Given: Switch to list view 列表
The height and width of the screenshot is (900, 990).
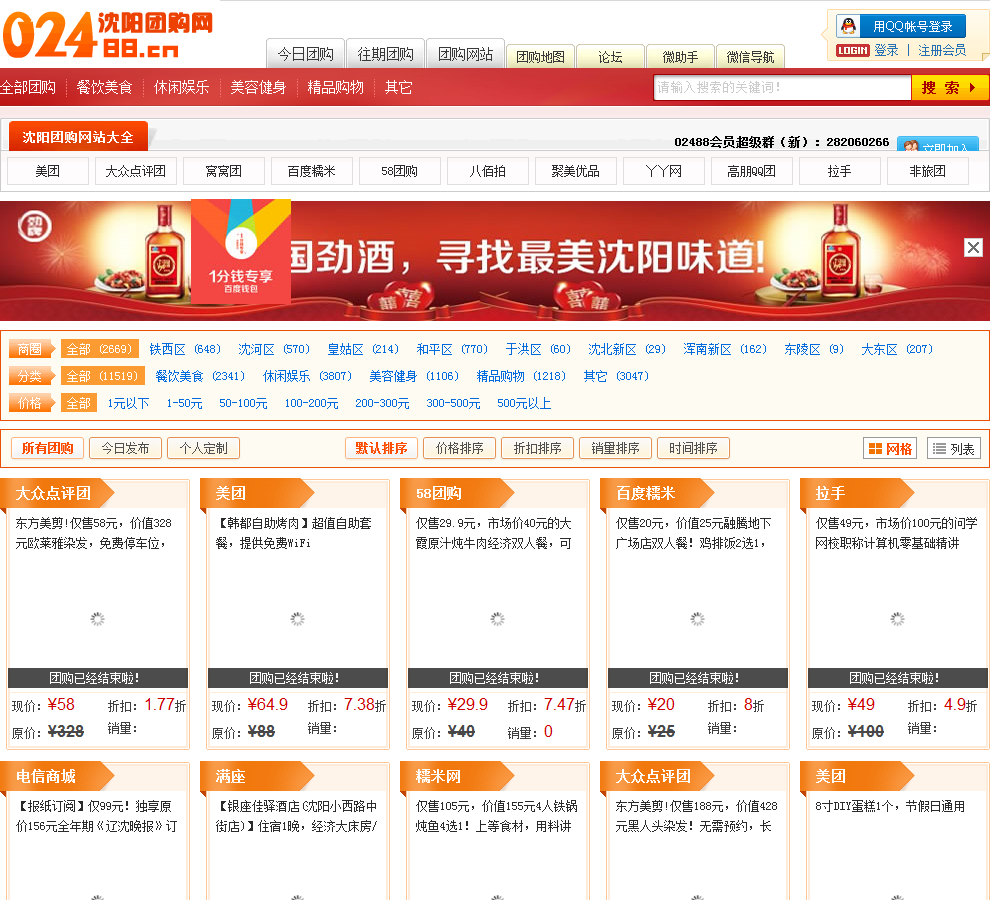Looking at the screenshot, I should 953,448.
